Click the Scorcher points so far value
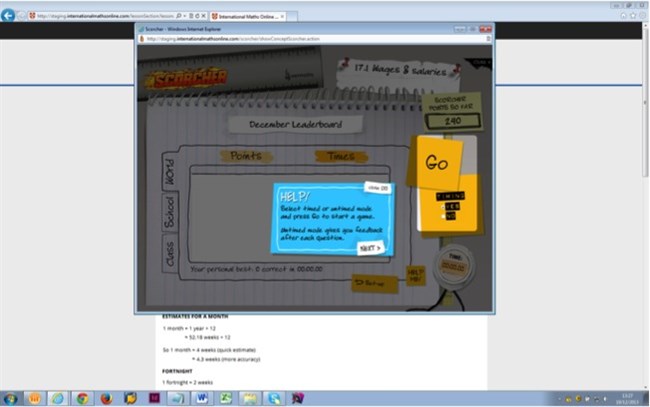The width and height of the screenshot is (650, 407). 453,121
